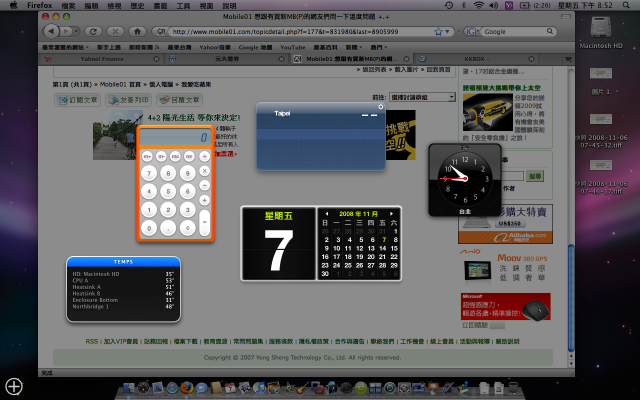The width and height of the screenshot is (640, 400).
Task: Show next month in calendar widget
Action: click(391, 213)
